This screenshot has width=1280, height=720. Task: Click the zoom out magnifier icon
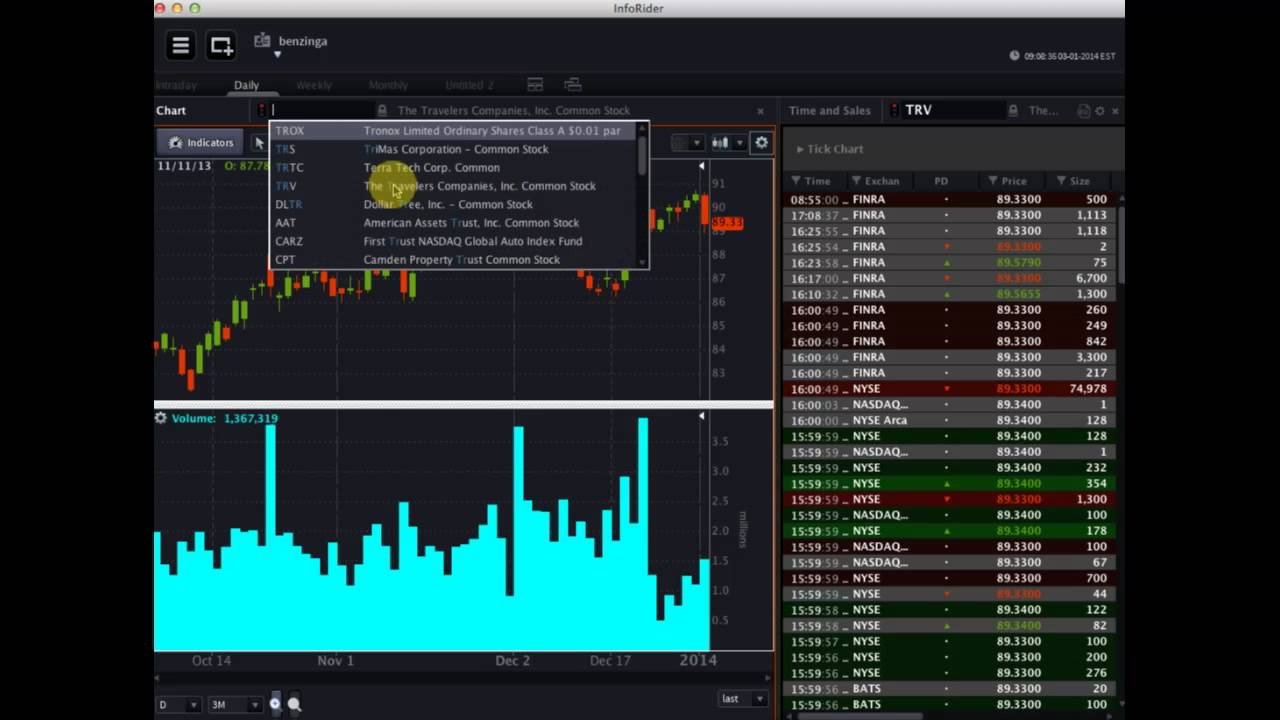tap(294, 705)
